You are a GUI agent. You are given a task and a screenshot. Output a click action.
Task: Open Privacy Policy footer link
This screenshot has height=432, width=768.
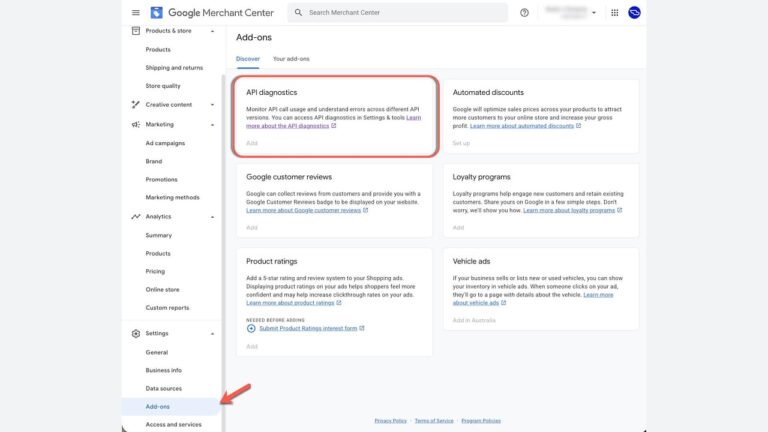coord(390,421)
